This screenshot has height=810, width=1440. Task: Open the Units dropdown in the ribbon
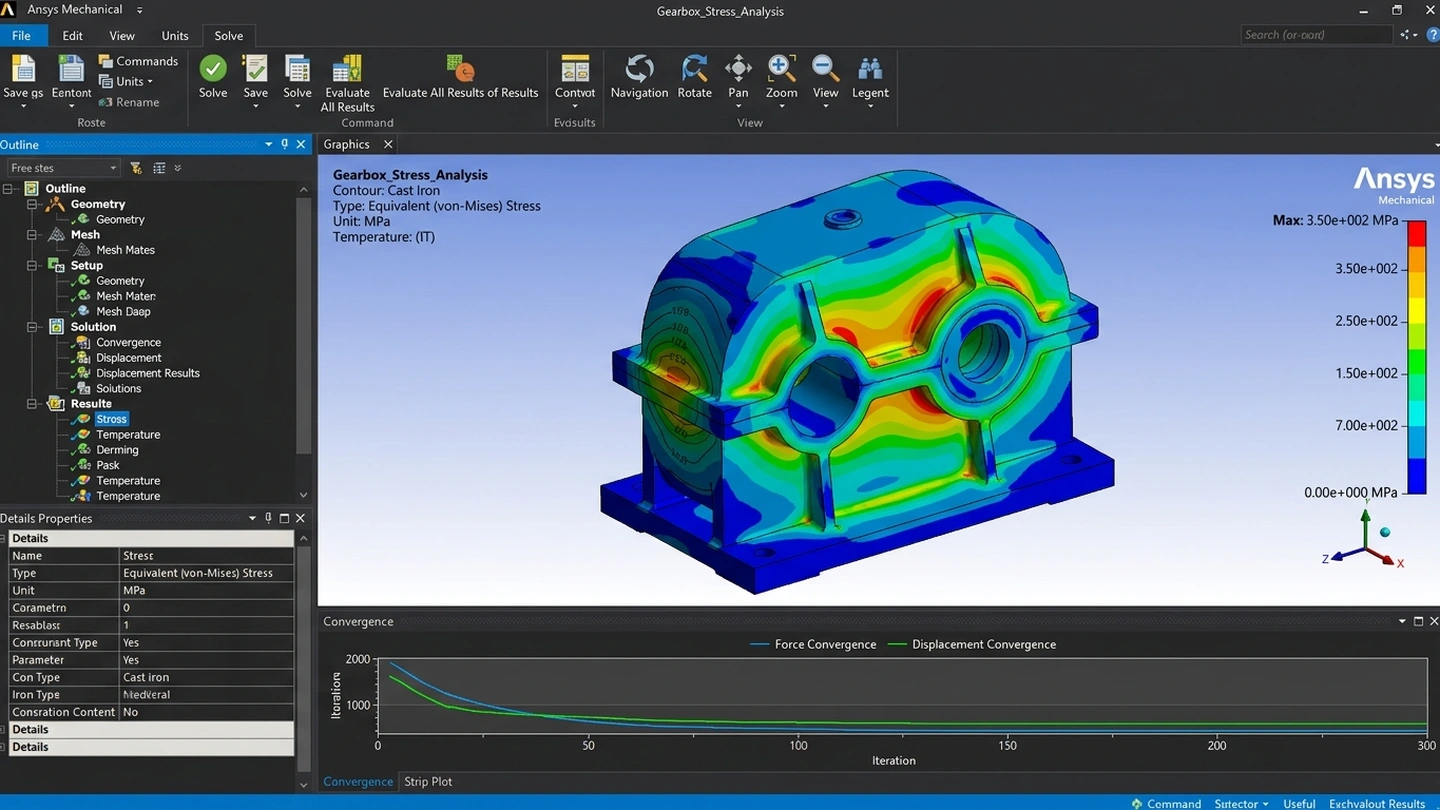coord(126,81)
